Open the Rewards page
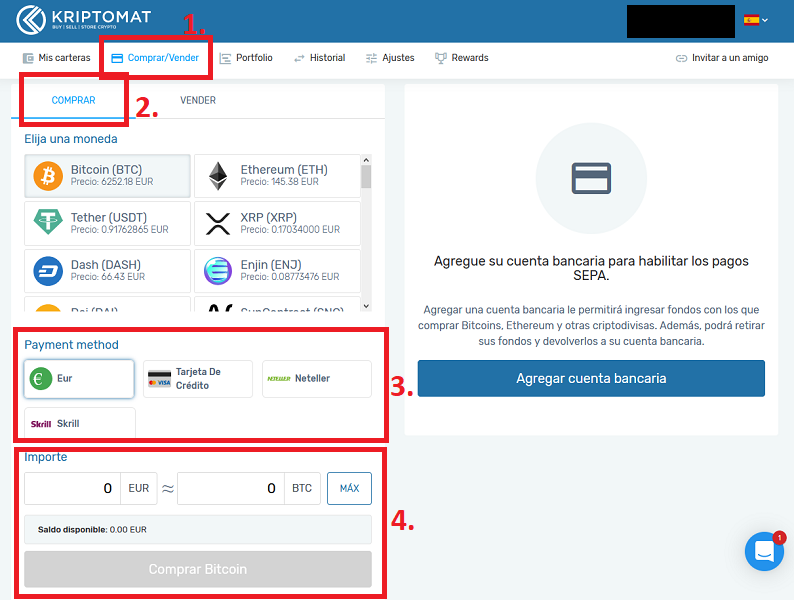Screen dimensions: 794x600 click(461, 58)
